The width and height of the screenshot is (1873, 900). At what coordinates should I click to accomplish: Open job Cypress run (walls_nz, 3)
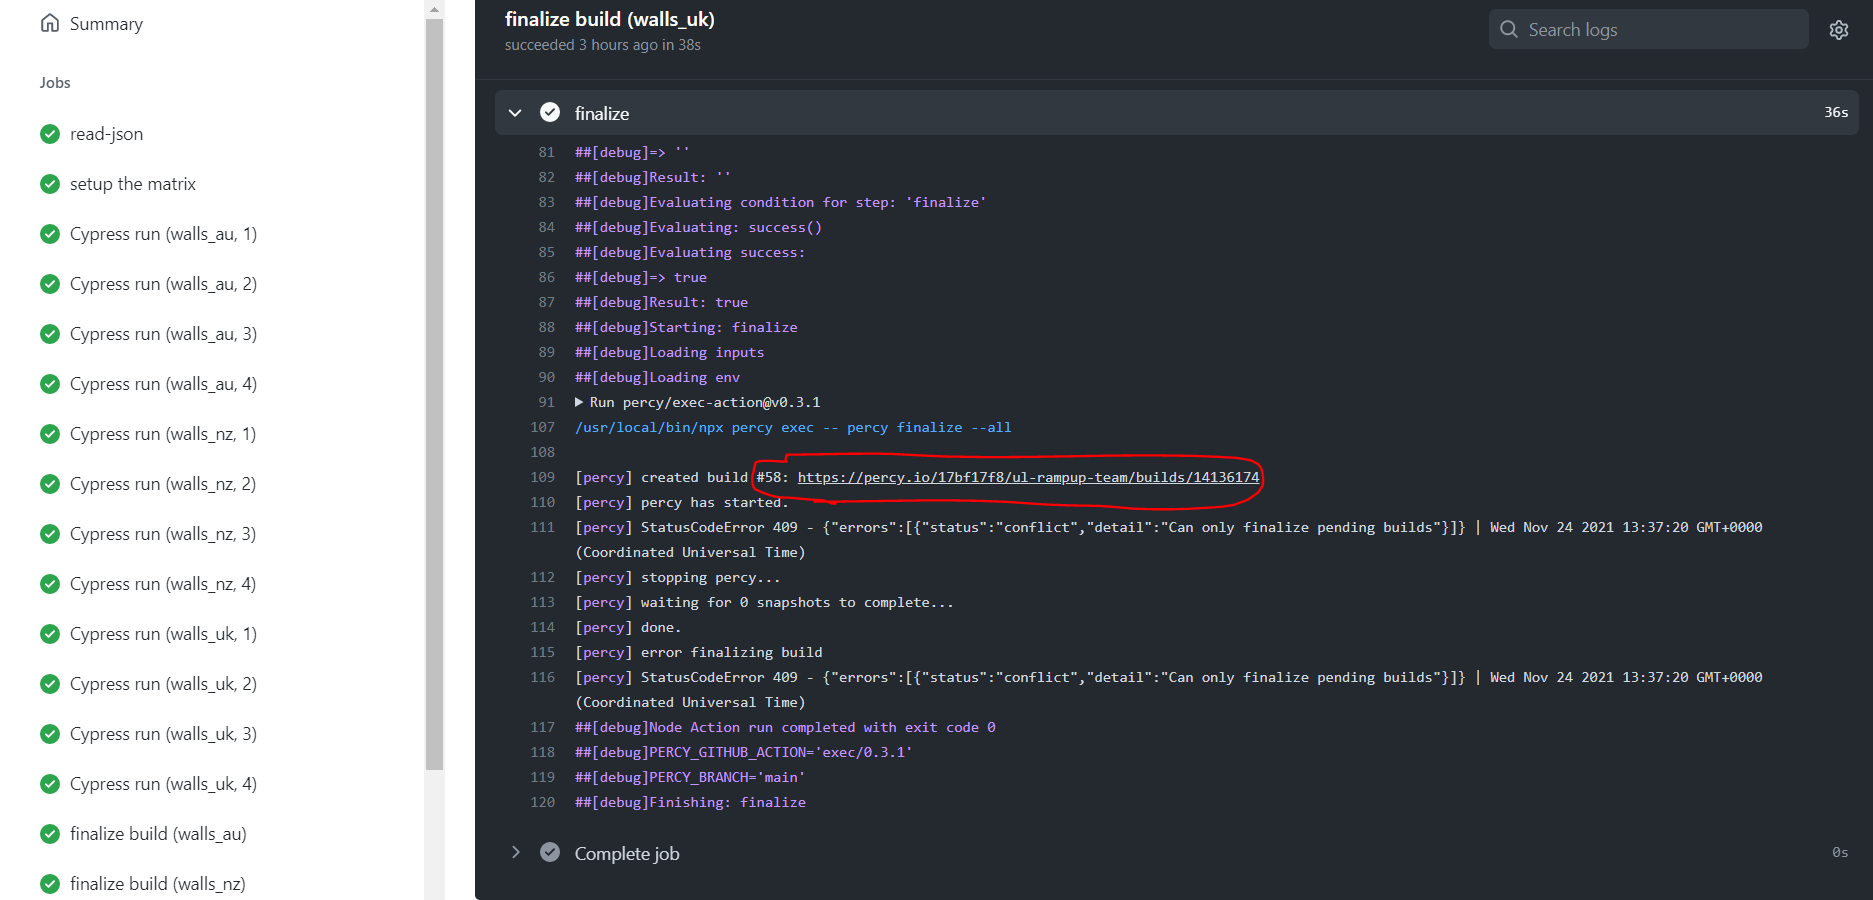click(163, 534)
